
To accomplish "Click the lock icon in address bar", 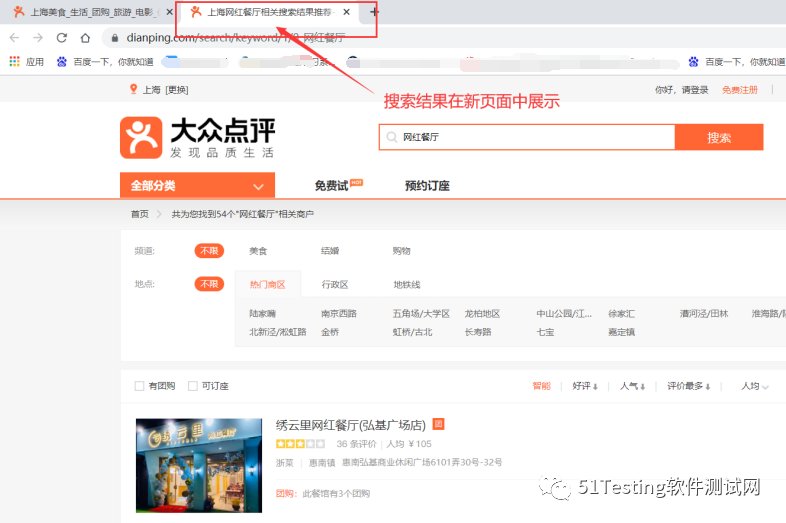I will pos(115,38).
